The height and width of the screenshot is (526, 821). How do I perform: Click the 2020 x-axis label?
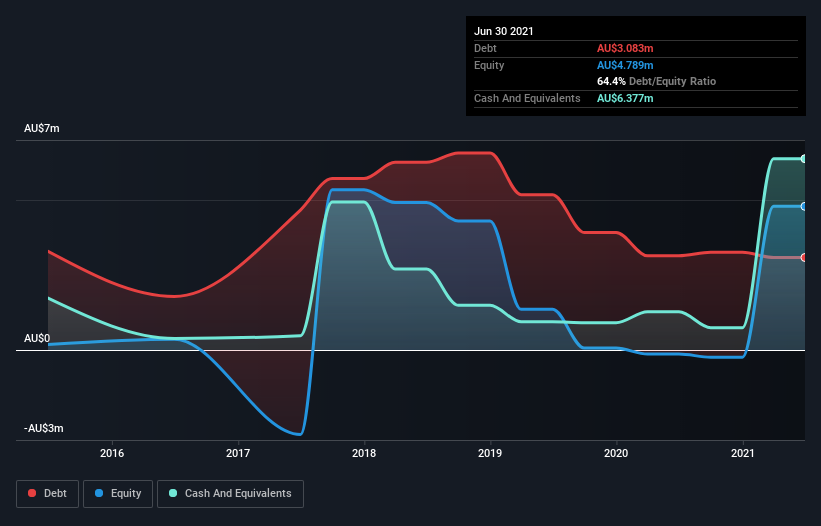click(616, 453)
